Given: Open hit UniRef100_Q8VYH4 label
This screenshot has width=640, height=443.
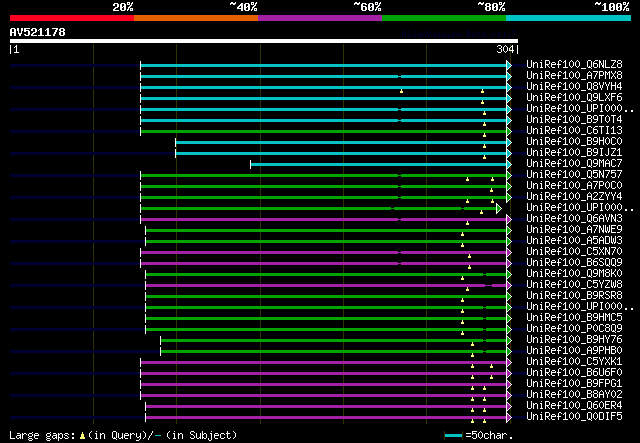Looking at the screenshot, I should click(x=574, y=87).
